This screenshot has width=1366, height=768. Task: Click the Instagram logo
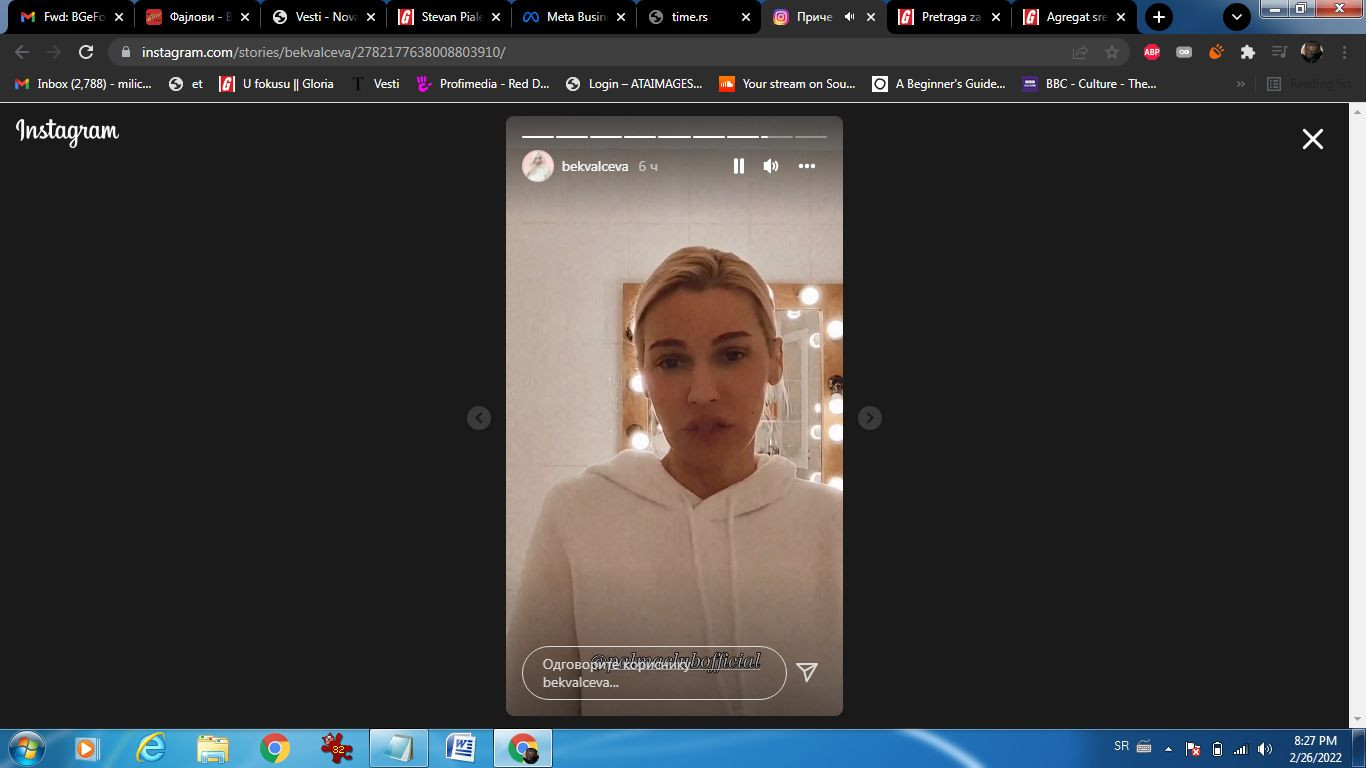tap(67, 131)
